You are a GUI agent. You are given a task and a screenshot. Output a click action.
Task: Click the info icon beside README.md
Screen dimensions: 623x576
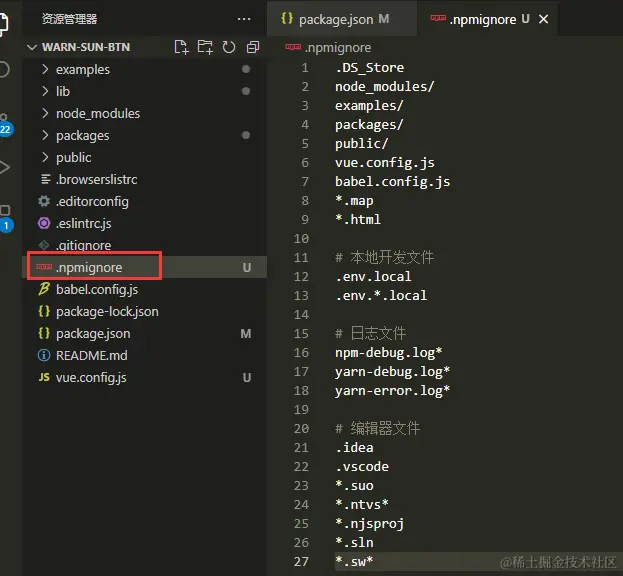click(44, 355)
